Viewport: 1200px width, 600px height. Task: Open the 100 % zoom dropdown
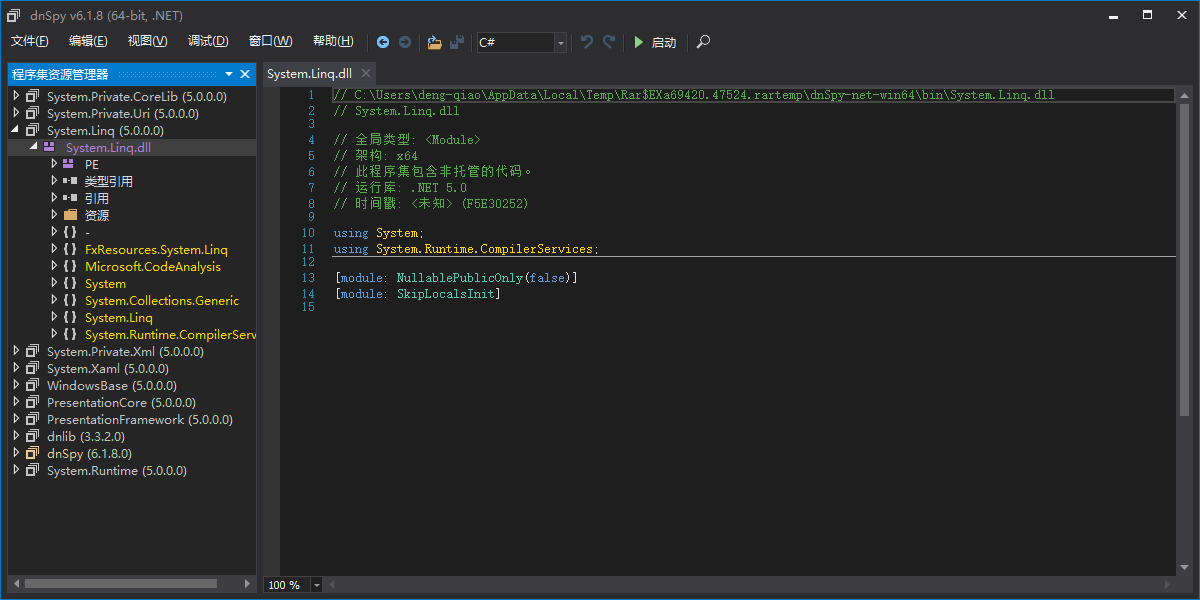click(x=317, y=585)
